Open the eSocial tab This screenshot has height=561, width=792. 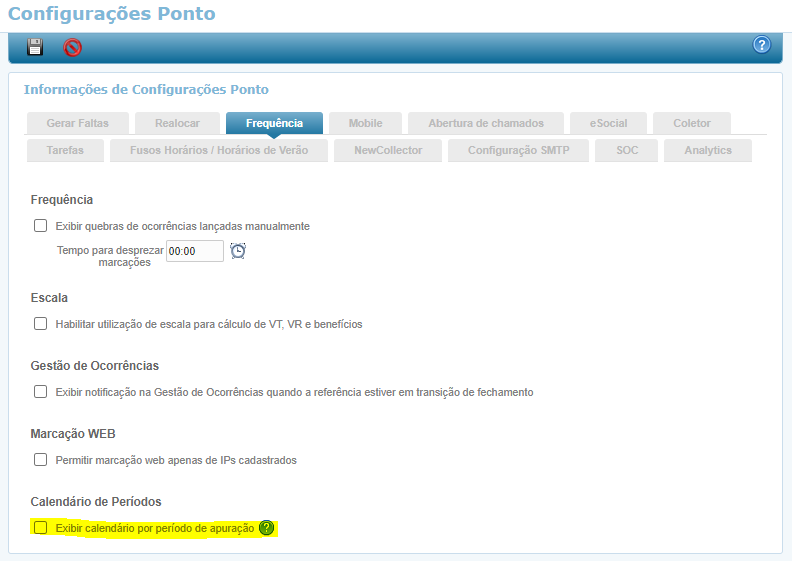click(608, 123)
